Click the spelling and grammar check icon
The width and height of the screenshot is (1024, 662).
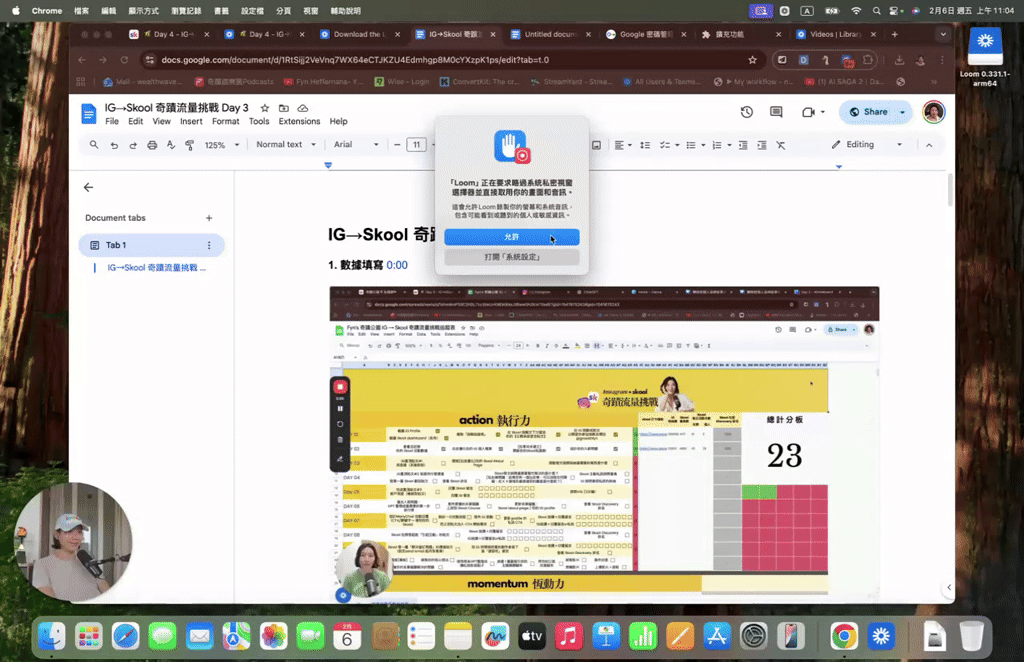click(x=170, y=145)
